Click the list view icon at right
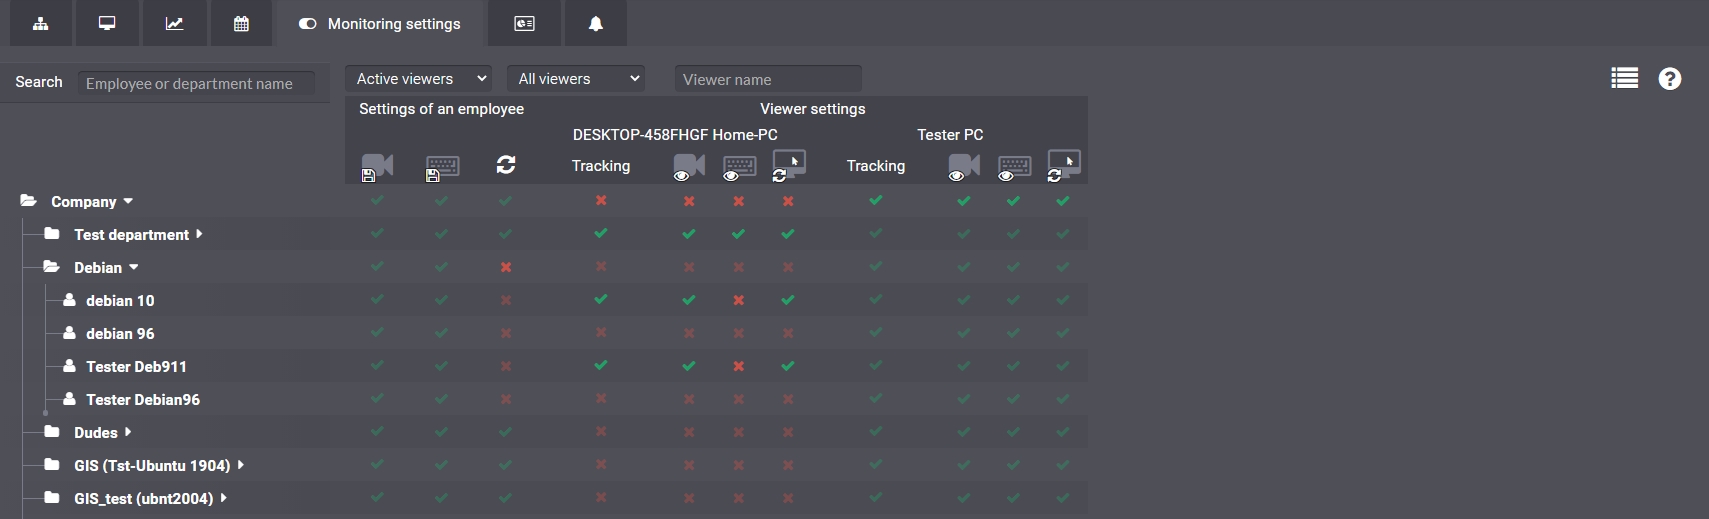The height and width of the screenshot is (519, 1709). click(x=1624, y=78)
